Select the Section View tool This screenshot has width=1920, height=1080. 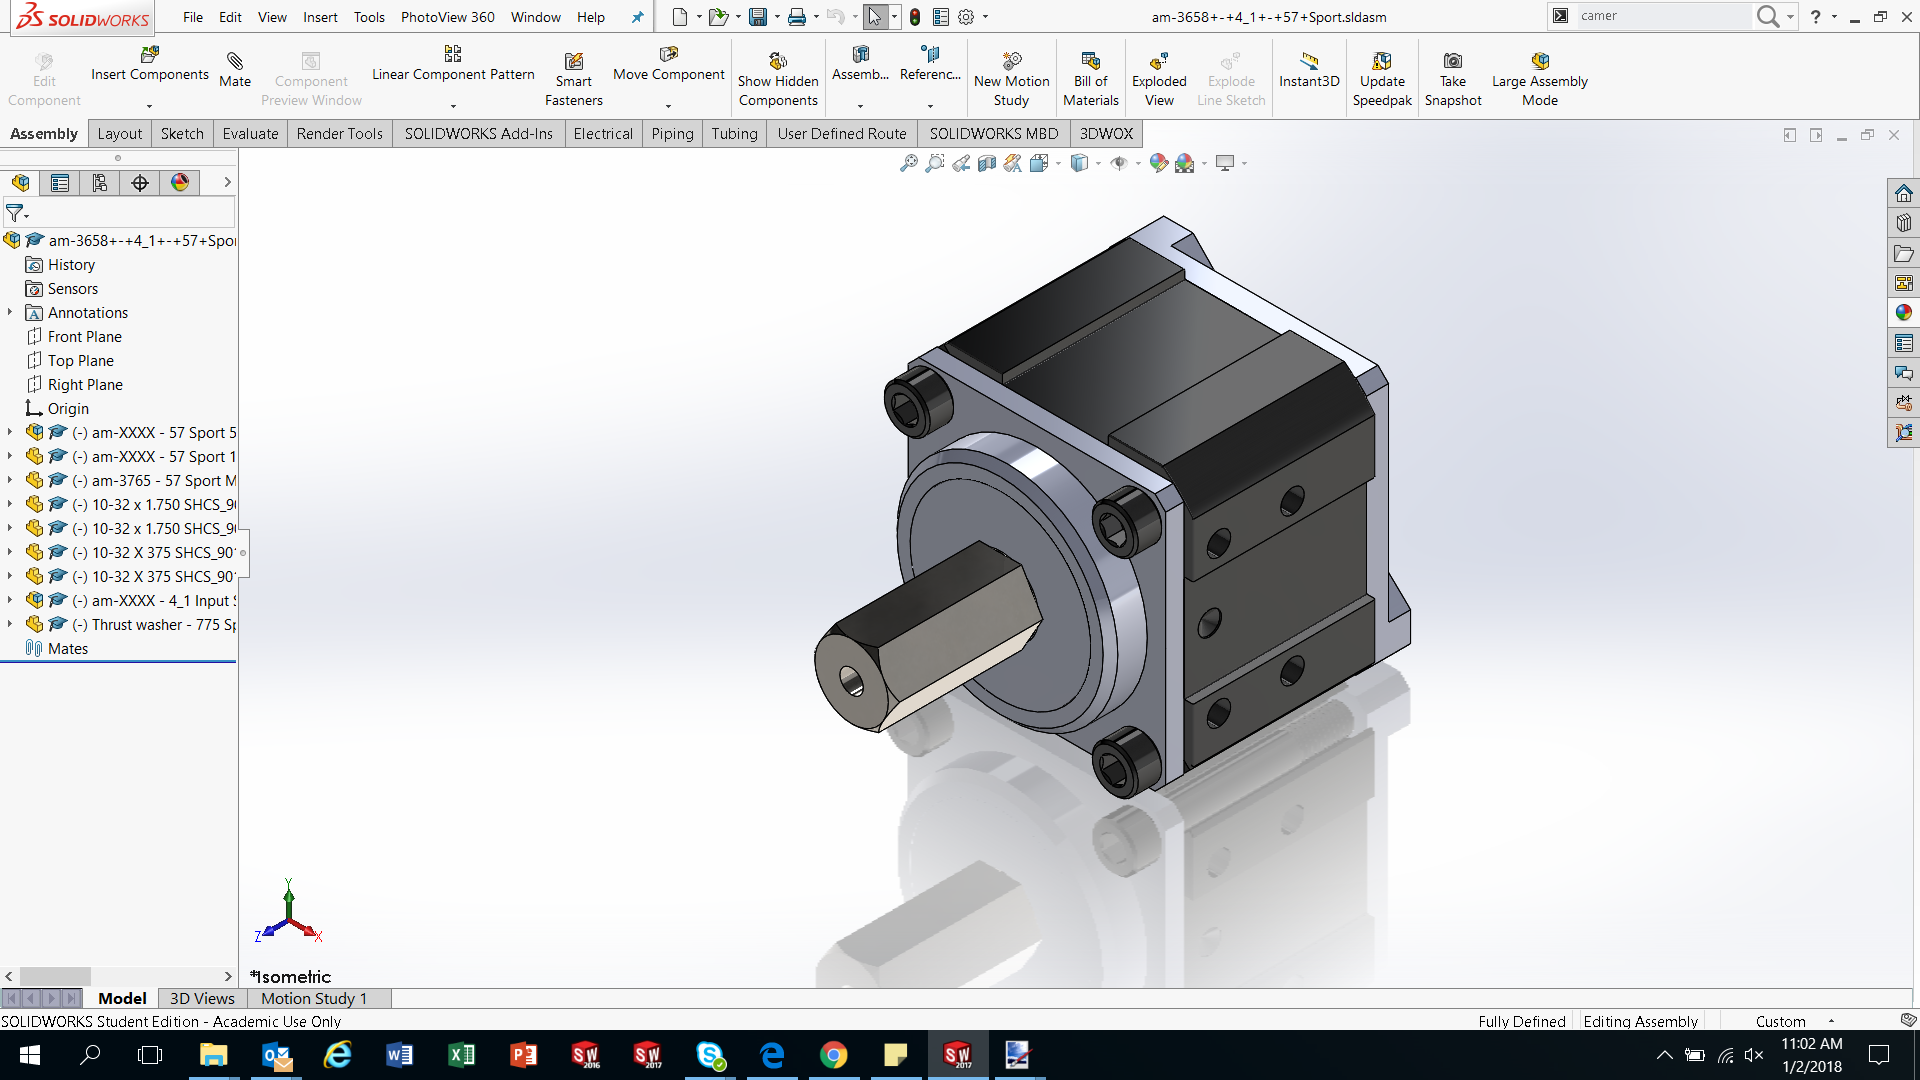click(x=988, y=163)
